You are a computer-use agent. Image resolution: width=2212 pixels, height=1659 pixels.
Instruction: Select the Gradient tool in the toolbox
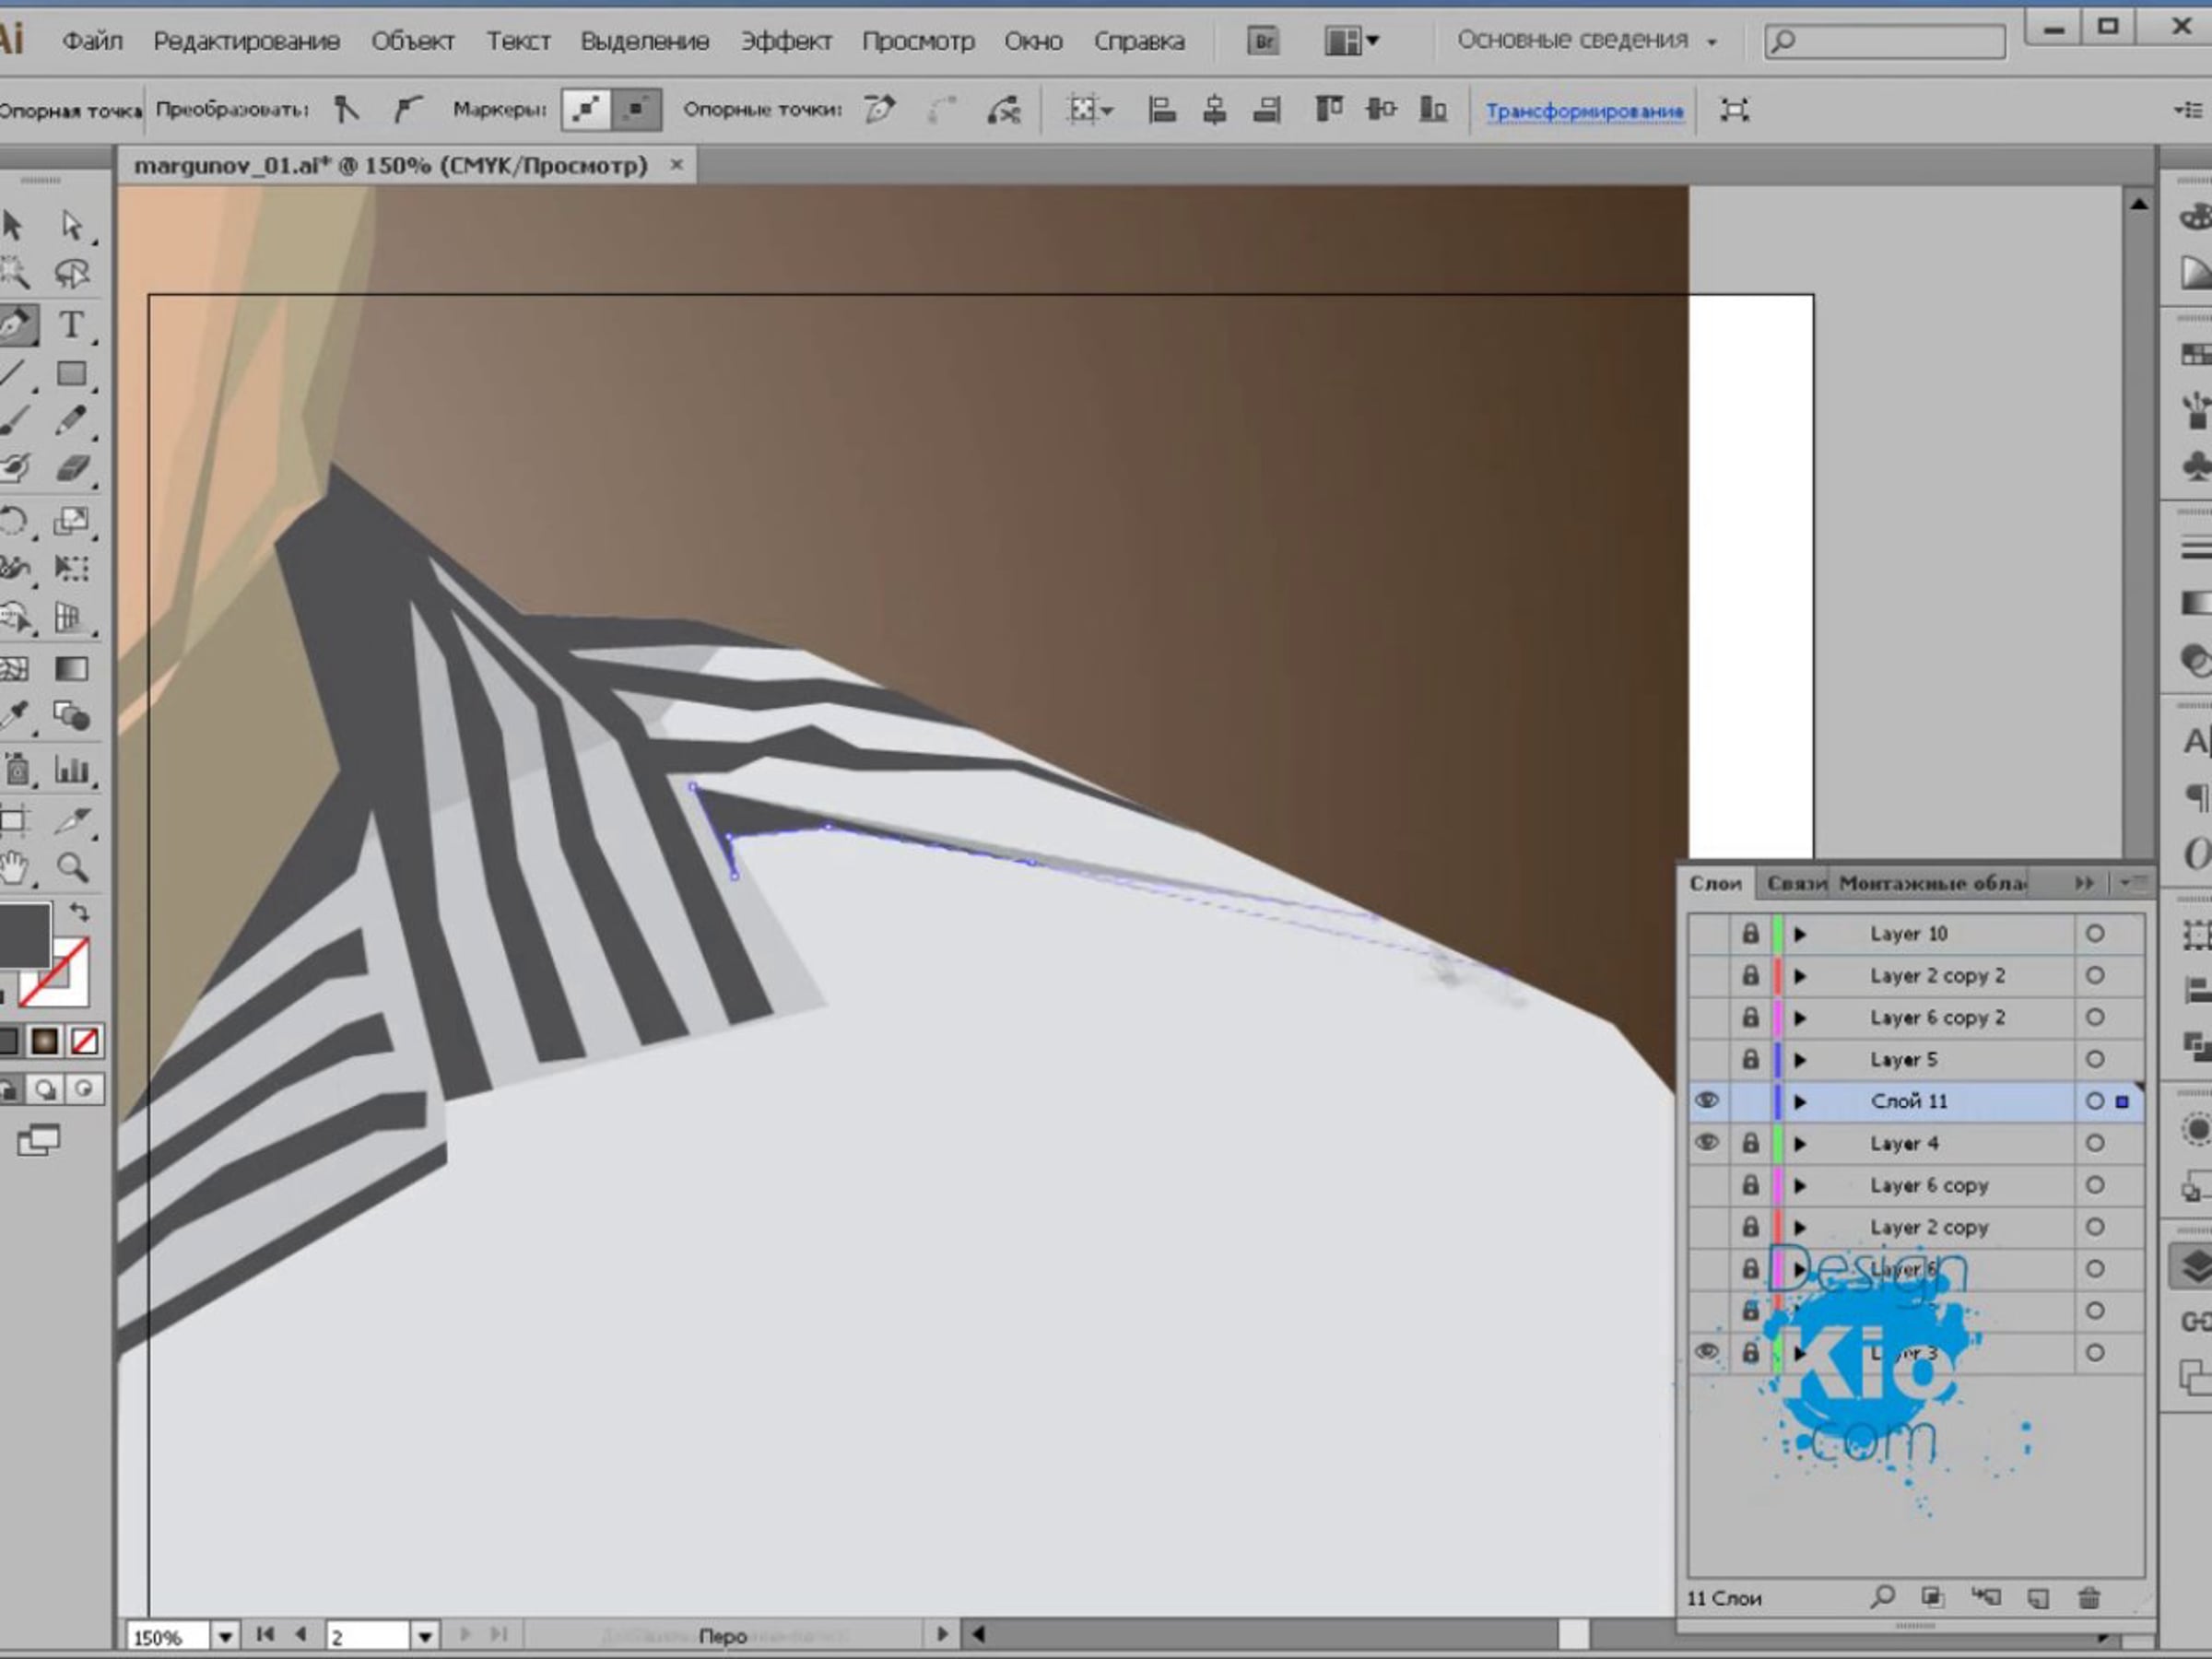pyautogui.click(x=71, y=668)
